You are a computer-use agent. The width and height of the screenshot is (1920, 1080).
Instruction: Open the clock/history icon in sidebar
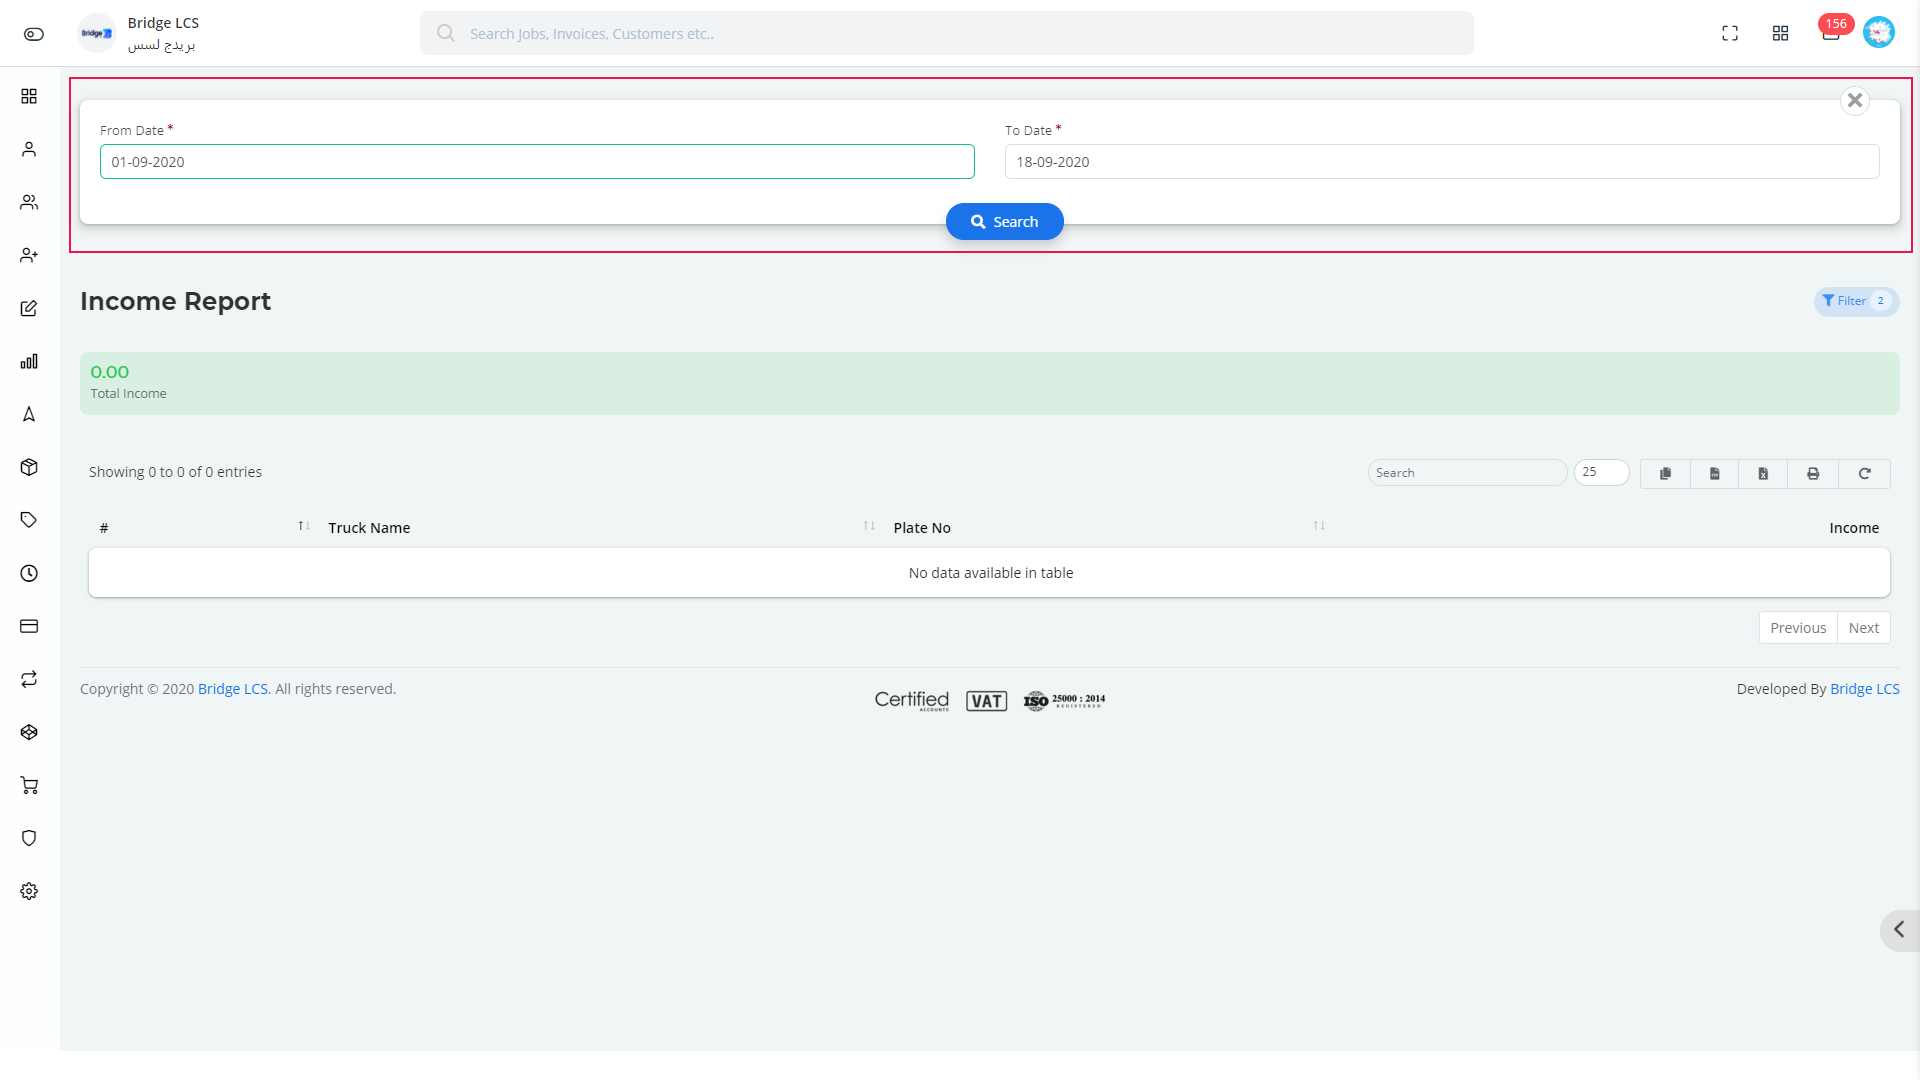pyautogui.click(x=29, y=574)
